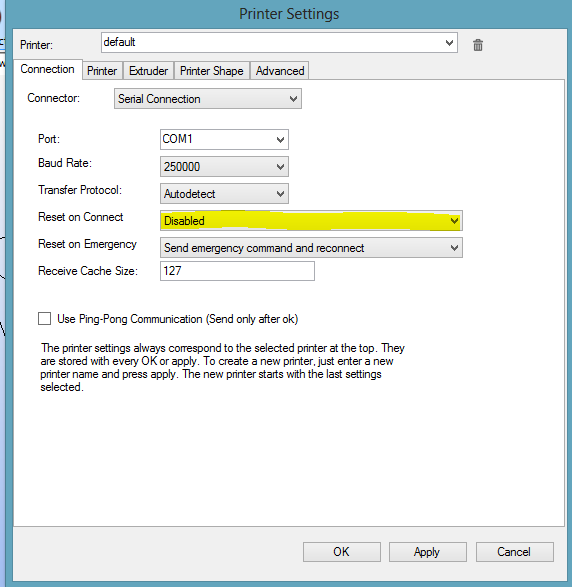This screenshot has height=587, width=572.
Task: Open the Baud Rate 250000 dropdown
Action: (224, 167)
